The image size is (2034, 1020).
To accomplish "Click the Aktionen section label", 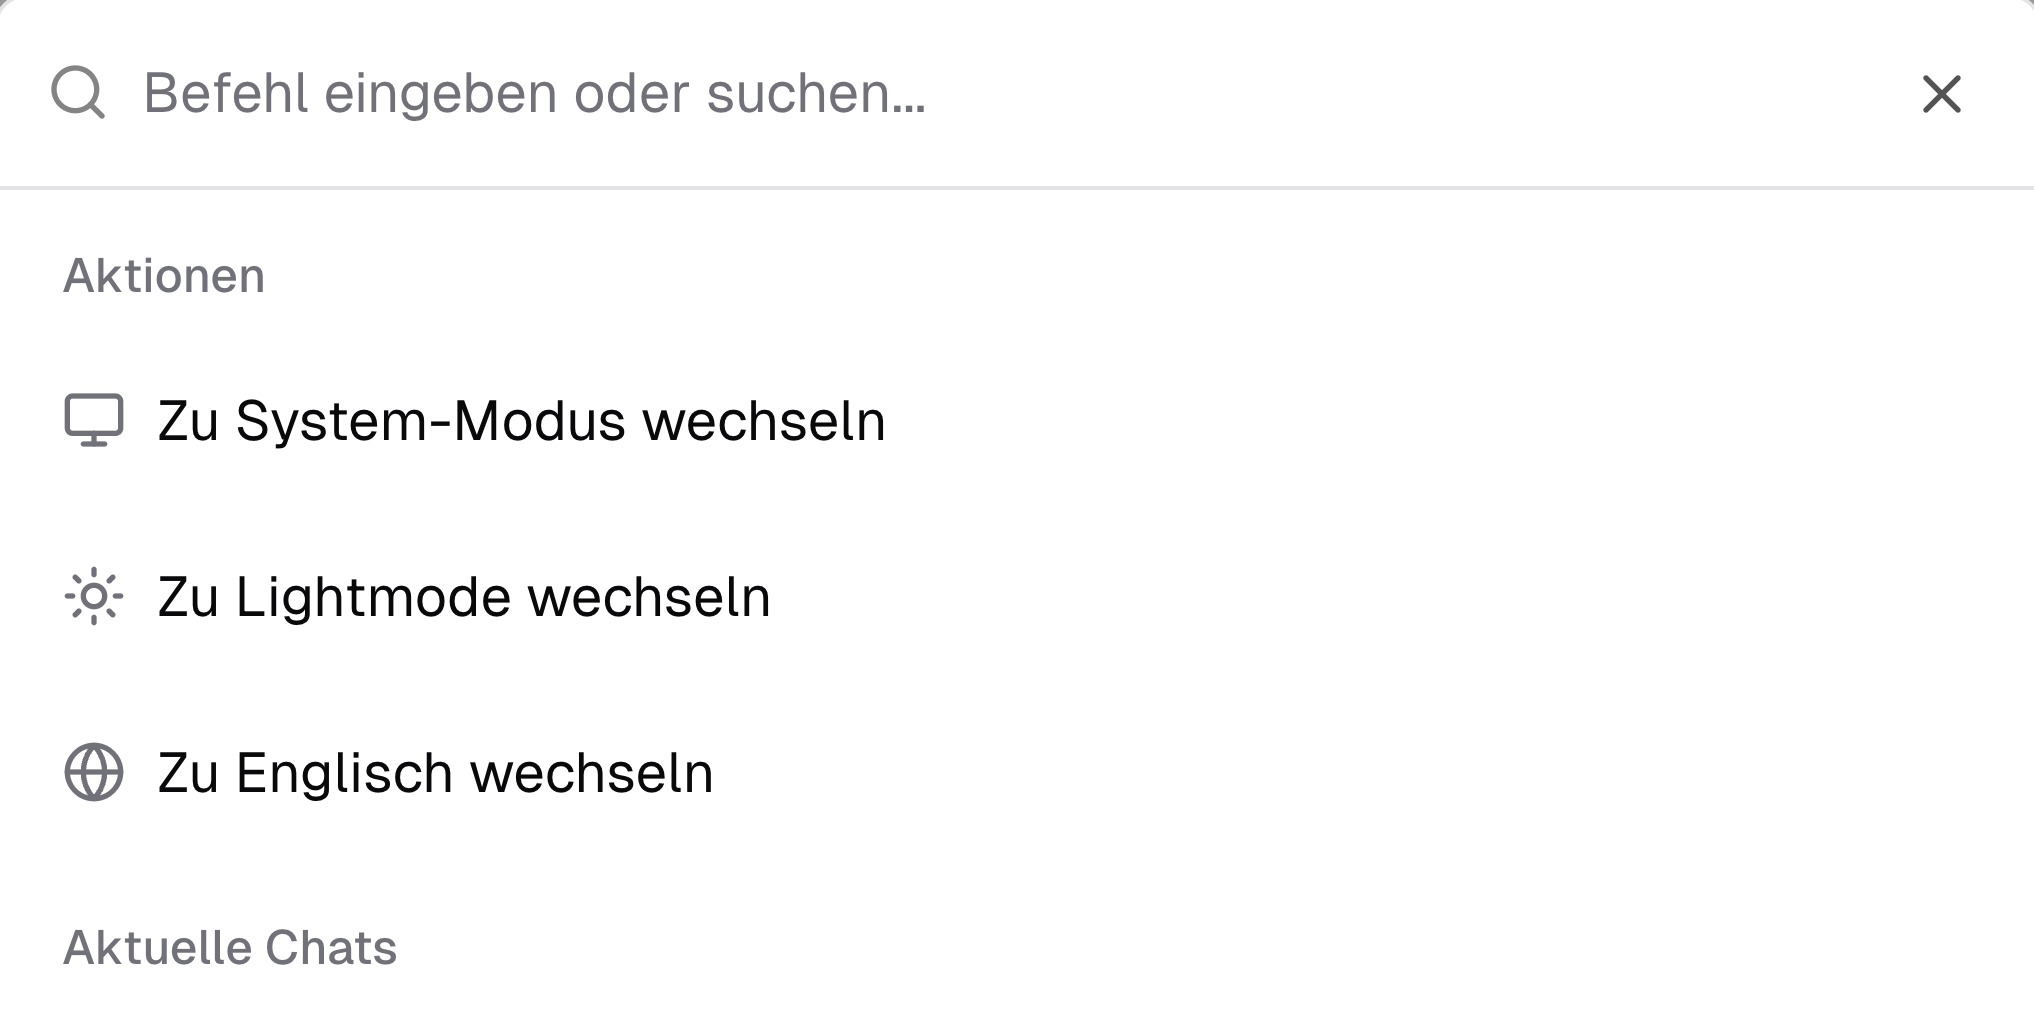I will pos(164,276).
